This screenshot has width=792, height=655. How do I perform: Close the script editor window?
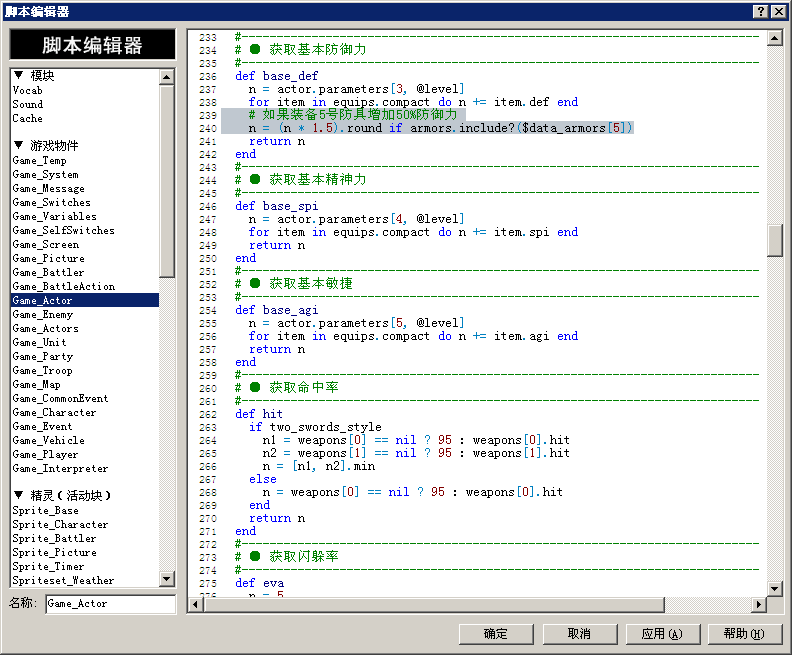[x=778, y=11]
